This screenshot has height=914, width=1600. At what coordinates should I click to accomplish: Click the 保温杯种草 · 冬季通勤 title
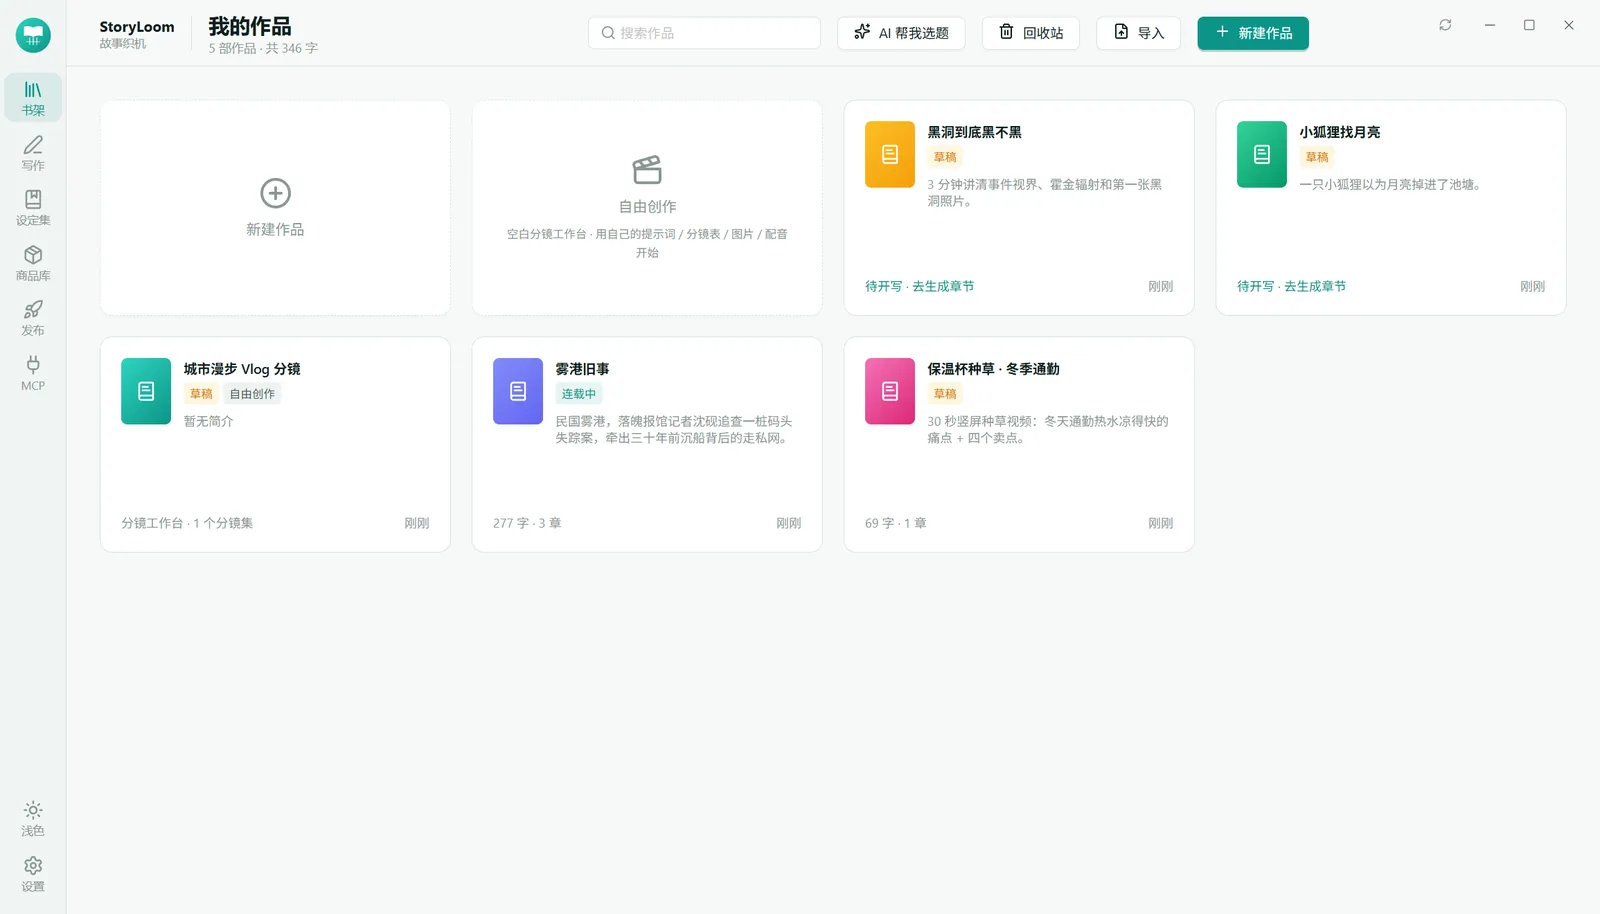[x=993, y=369]
